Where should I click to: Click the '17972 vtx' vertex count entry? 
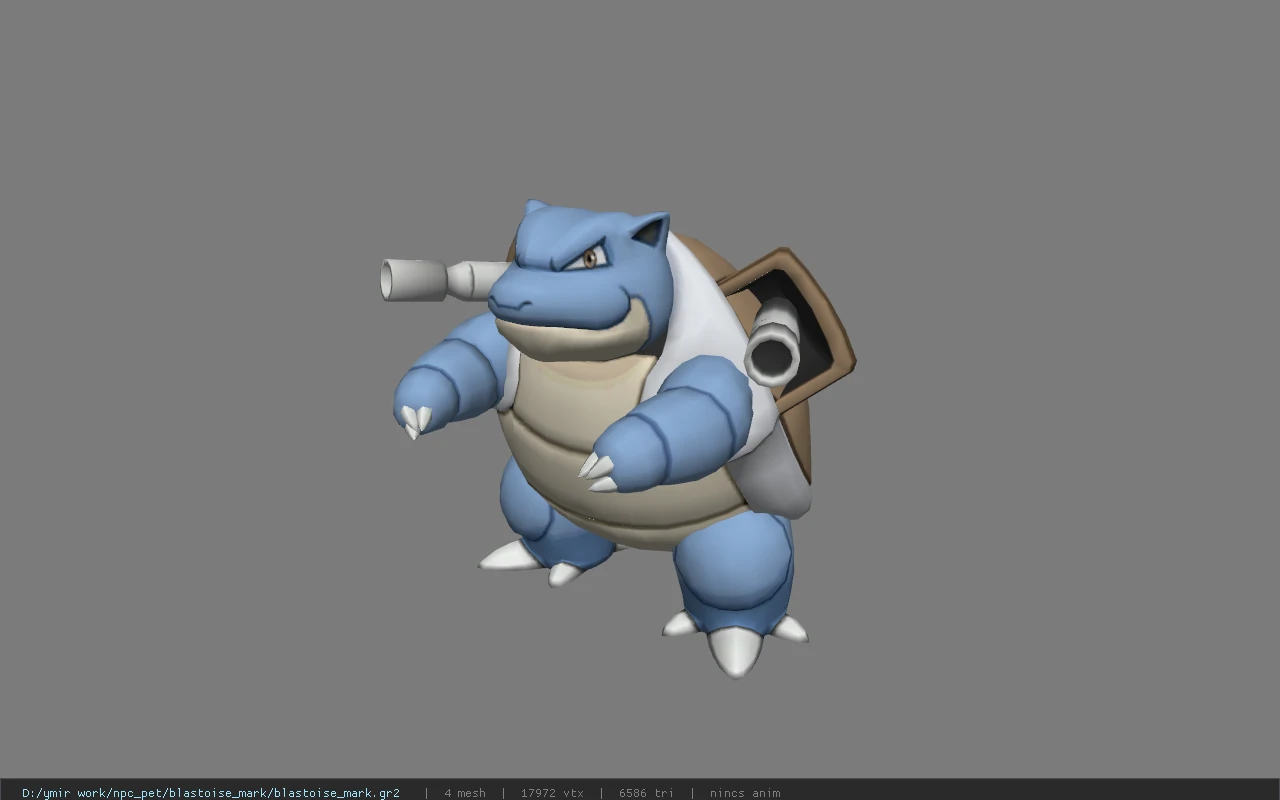[x=552, y=793]
